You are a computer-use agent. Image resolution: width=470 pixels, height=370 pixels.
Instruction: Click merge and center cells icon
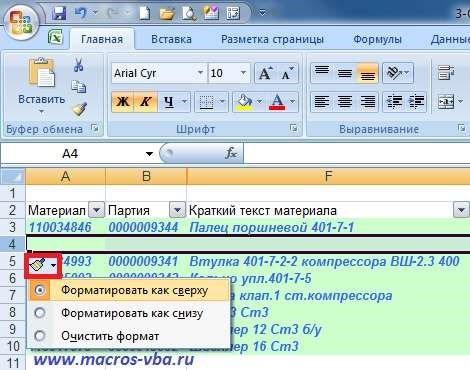point(446,101)
